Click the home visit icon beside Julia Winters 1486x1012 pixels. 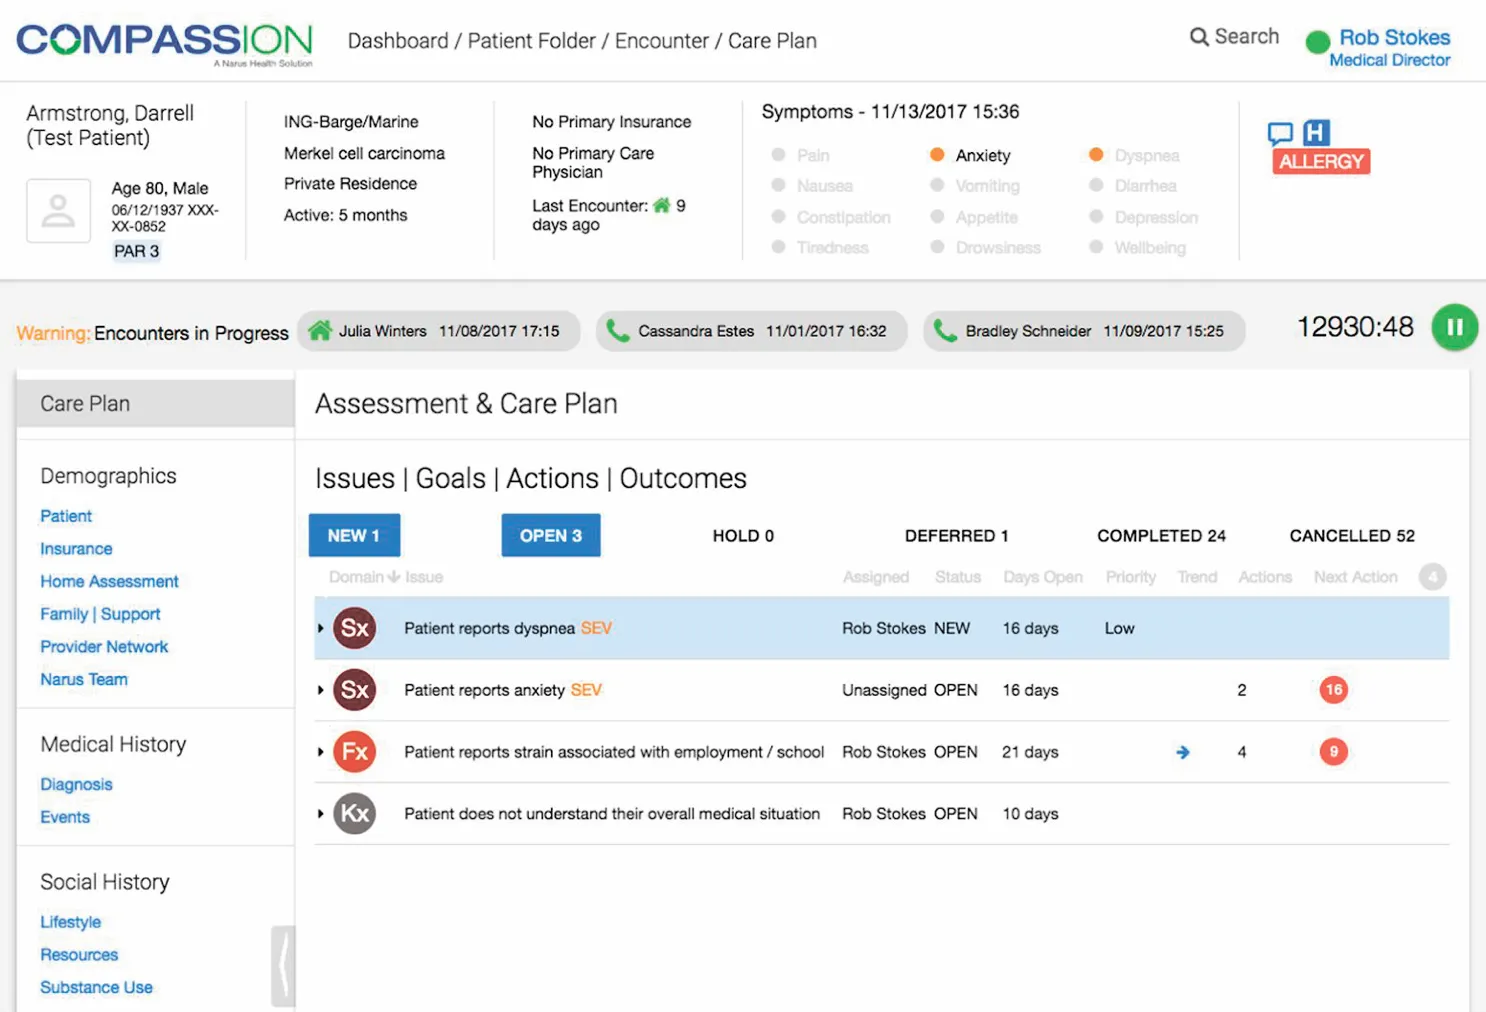[321, 330]
